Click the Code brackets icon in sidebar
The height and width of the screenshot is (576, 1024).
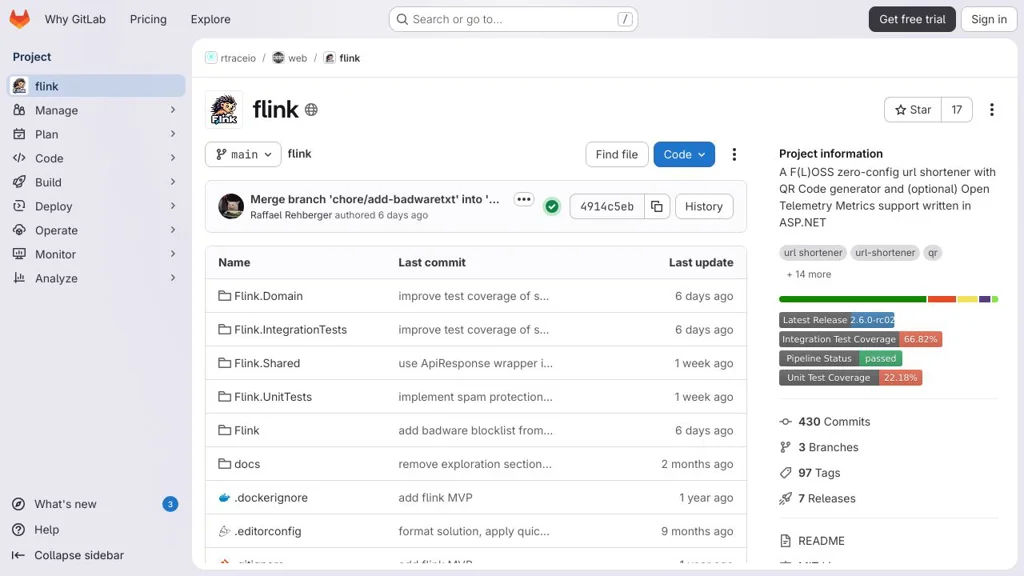tap(20, 158)
